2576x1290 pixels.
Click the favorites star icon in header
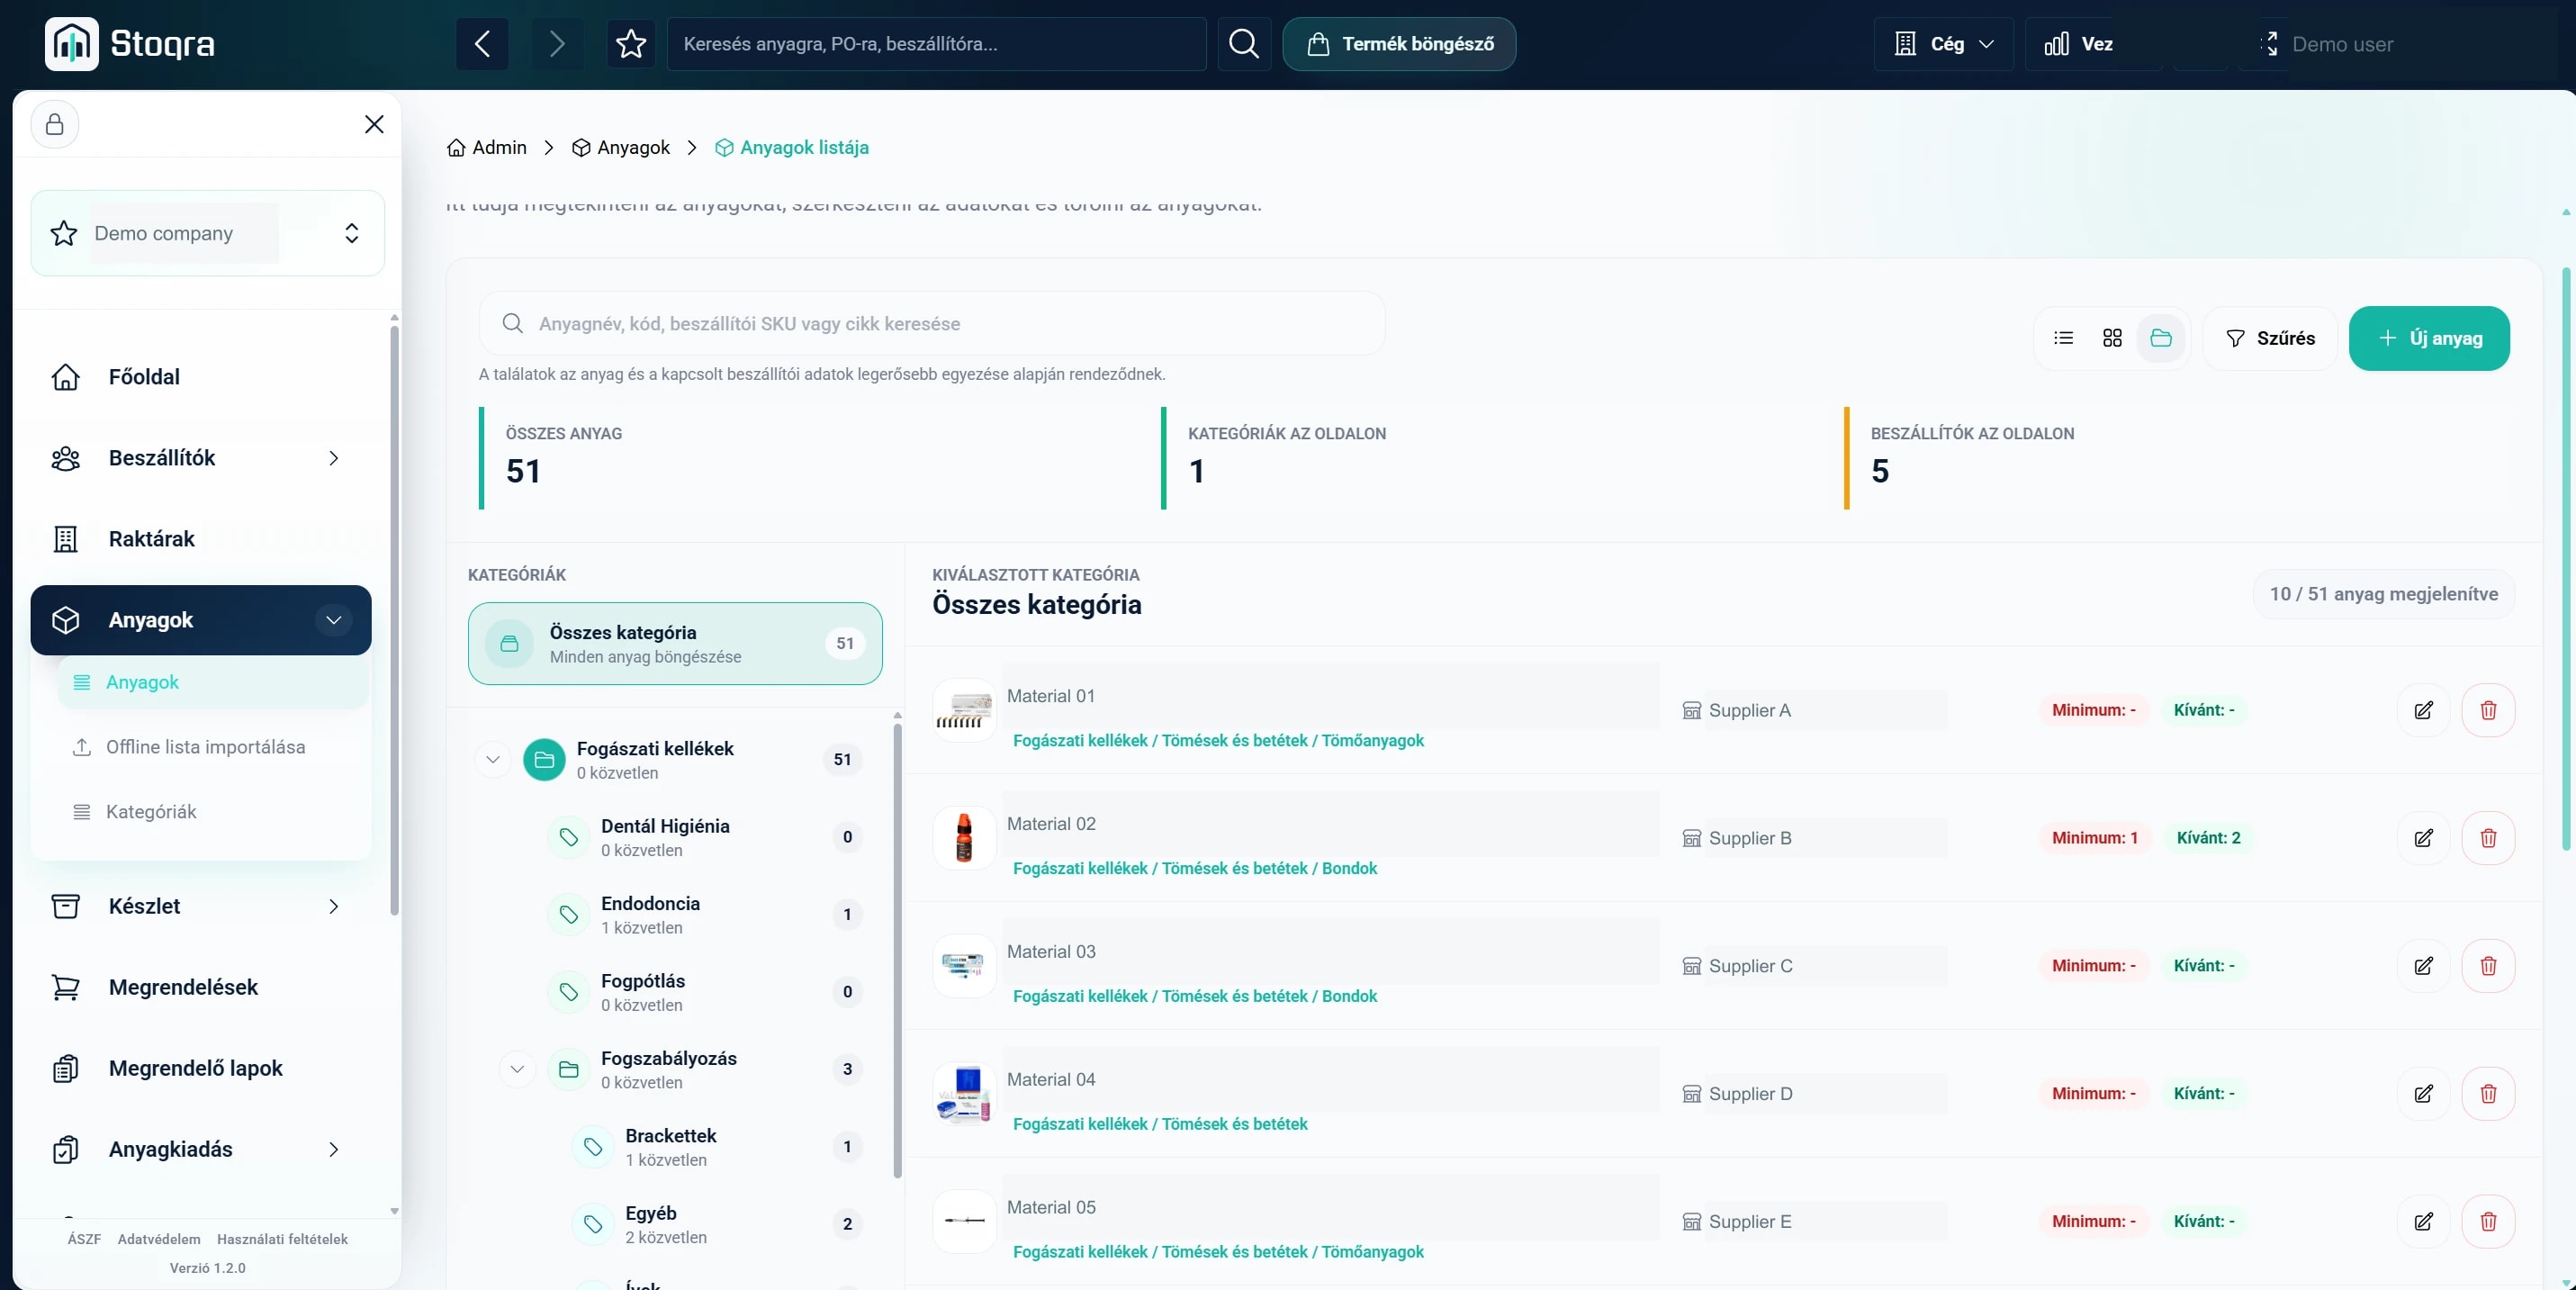(631, 44)
